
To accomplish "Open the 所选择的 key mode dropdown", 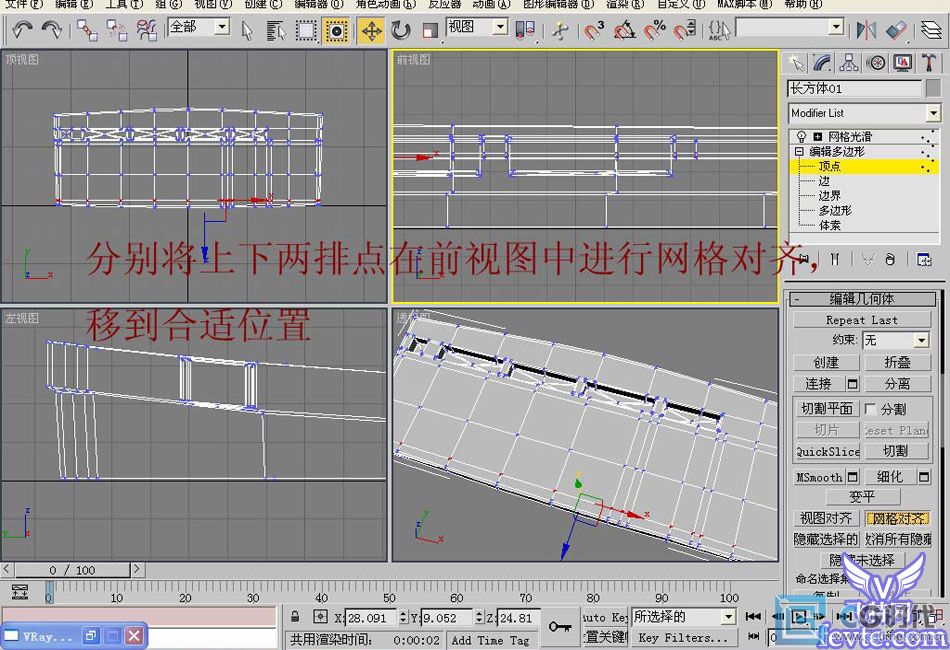I will click(683, 617).
